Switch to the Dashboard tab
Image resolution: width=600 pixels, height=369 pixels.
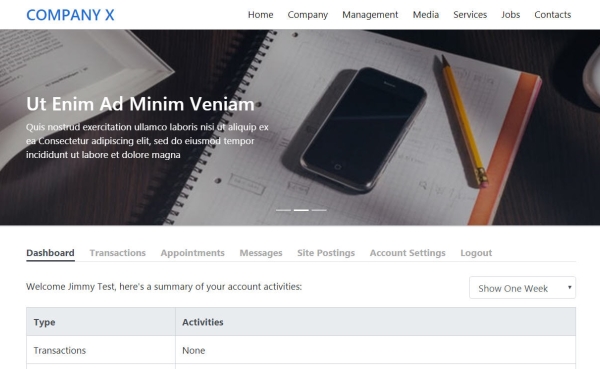click(50, 253)
